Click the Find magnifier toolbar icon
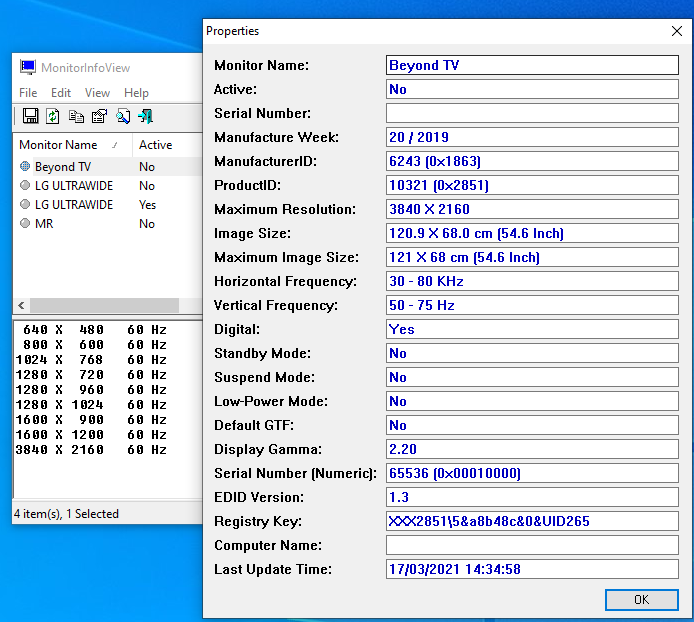 click(122, 116)
